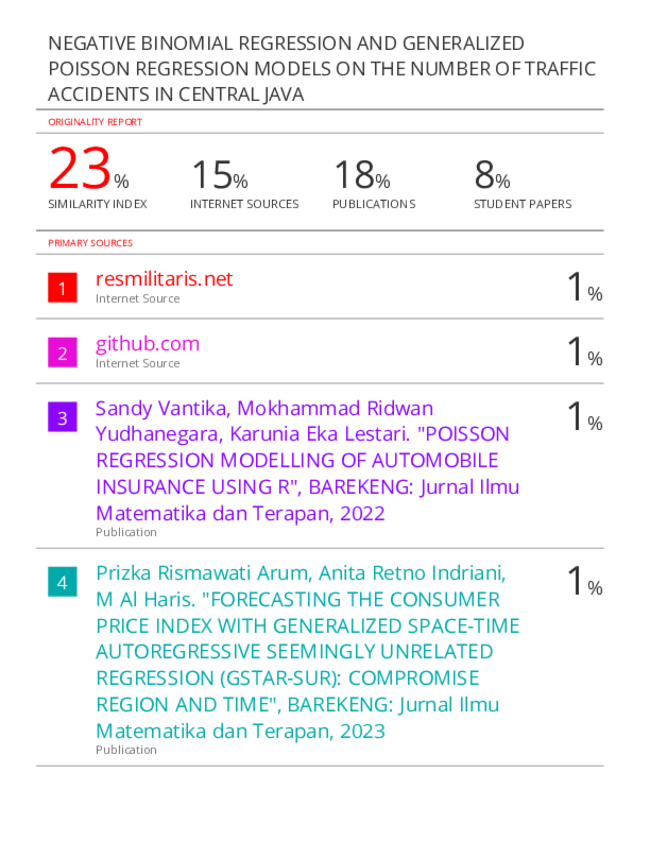Click the 1% match for source 3
The height and width of the screenshot is (841, 650).
[x=585, y=416]
